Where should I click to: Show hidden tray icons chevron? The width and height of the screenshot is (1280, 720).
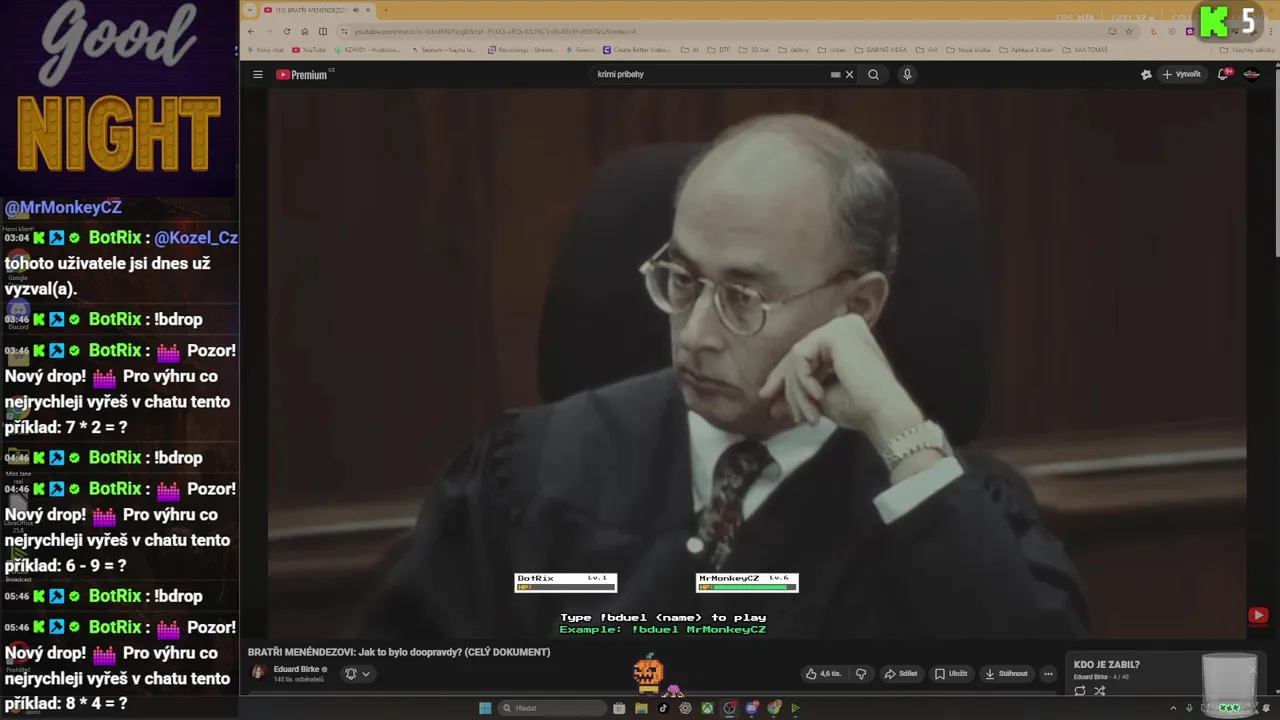(x=1174, y=708)
